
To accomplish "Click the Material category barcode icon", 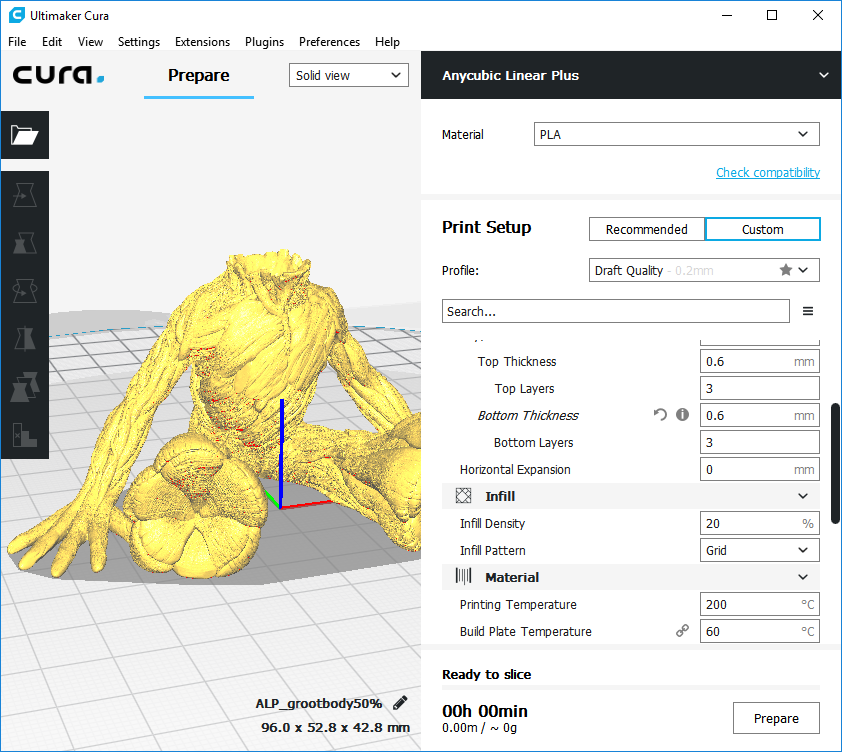I will [463, 576].
